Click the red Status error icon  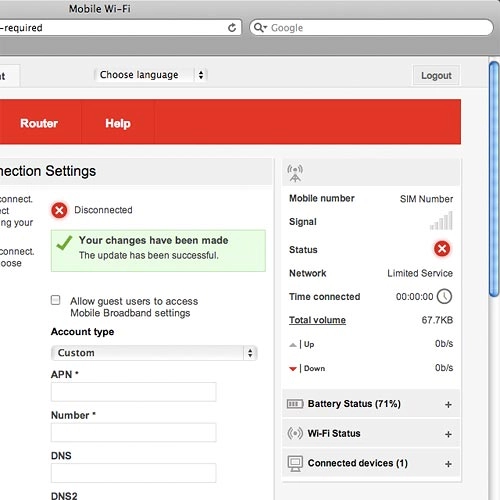pyautogui.click(x=442, y=249)
